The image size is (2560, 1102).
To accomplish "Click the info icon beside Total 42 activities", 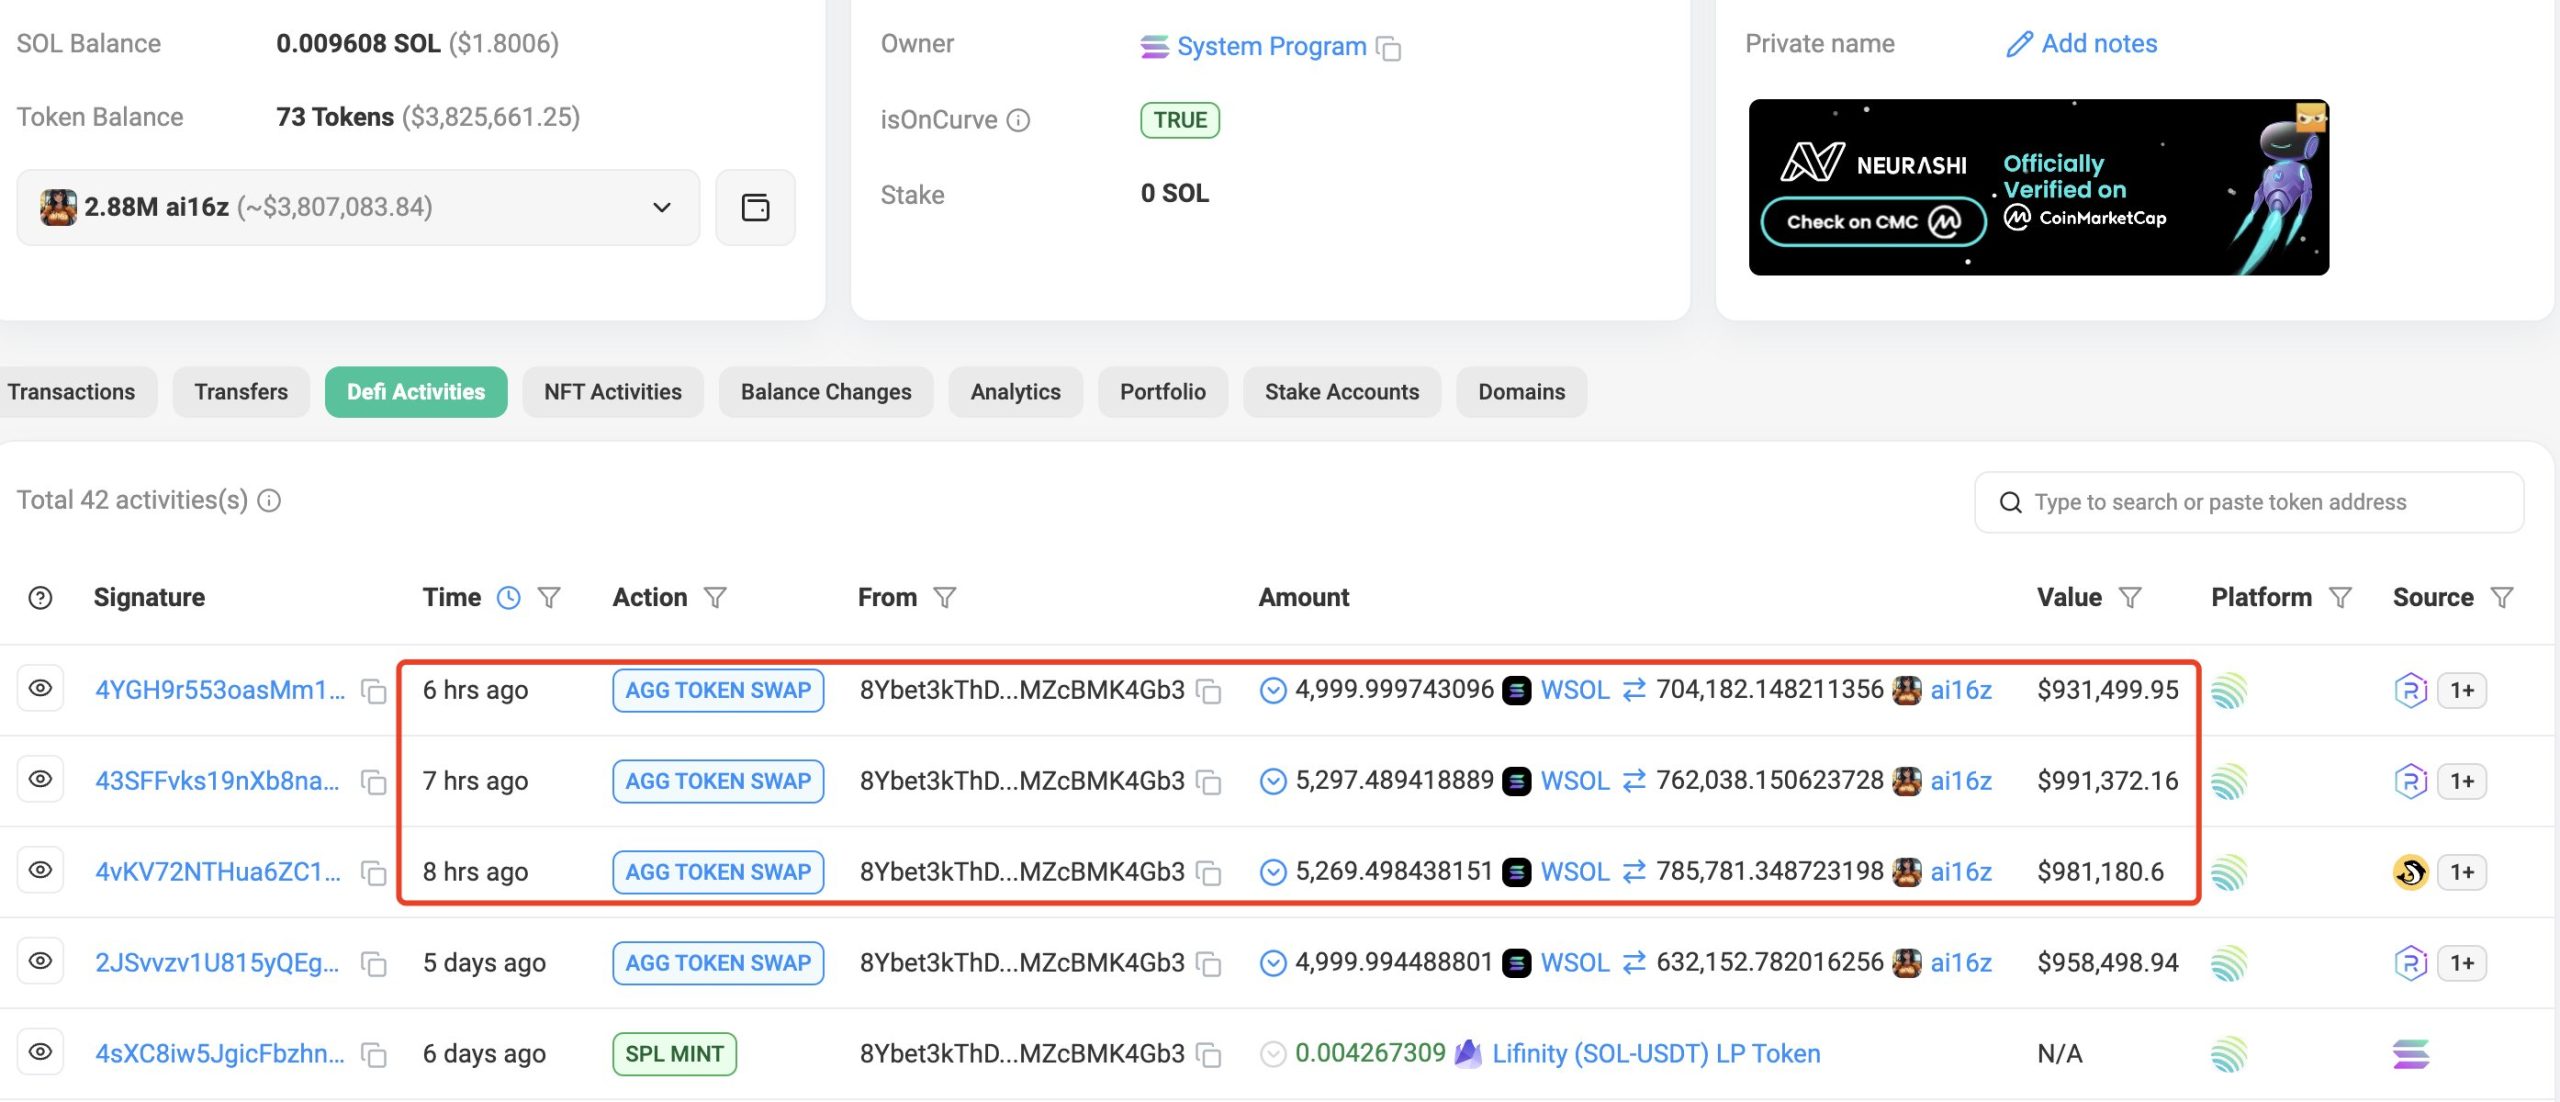I will (269, 501).
